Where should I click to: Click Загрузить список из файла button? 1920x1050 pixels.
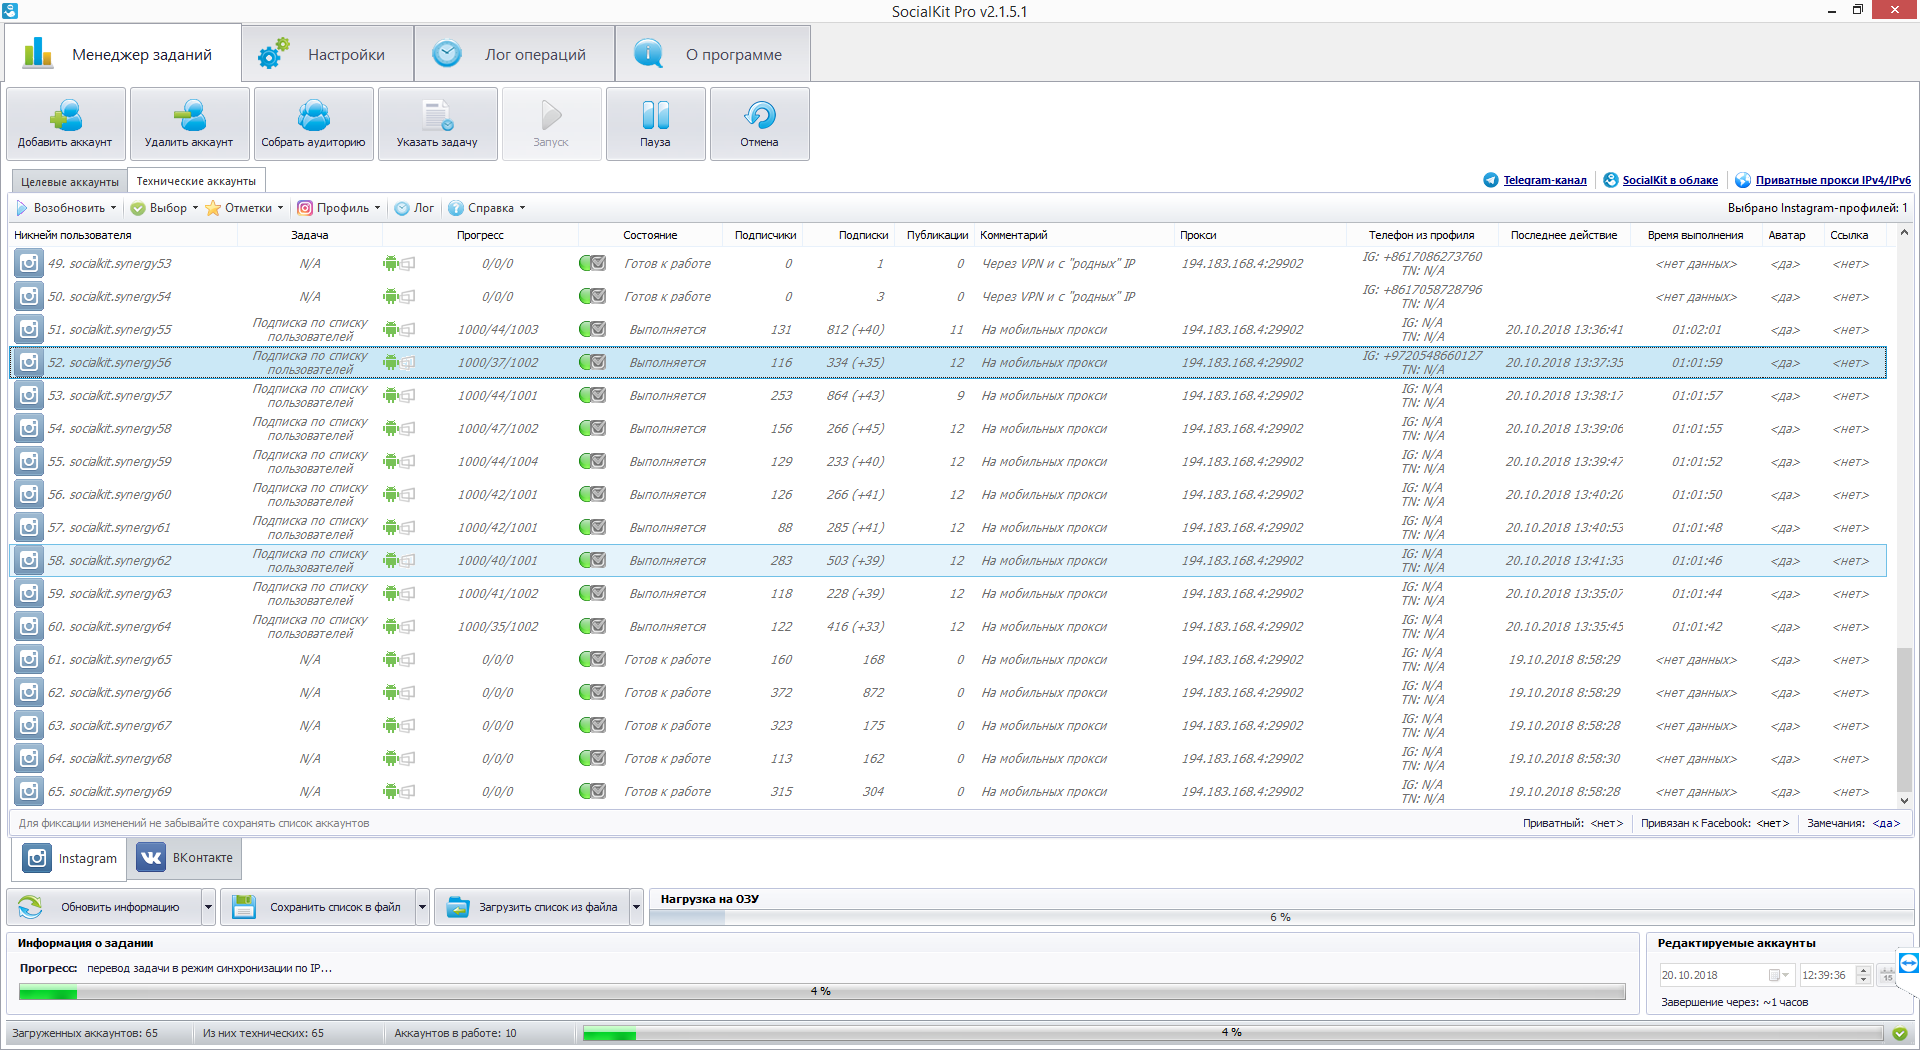pyautogui.click(x=532, y=908)
